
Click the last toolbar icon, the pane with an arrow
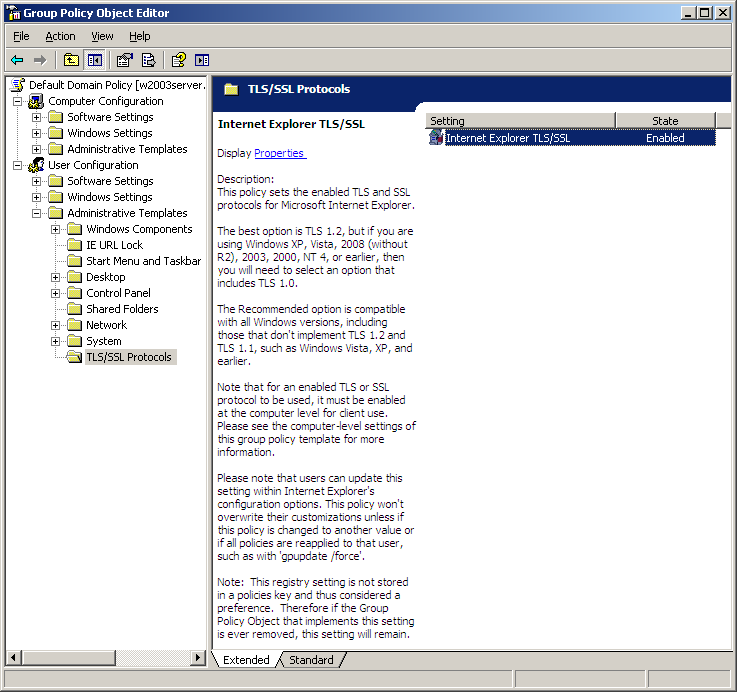[x=202, y=60]
